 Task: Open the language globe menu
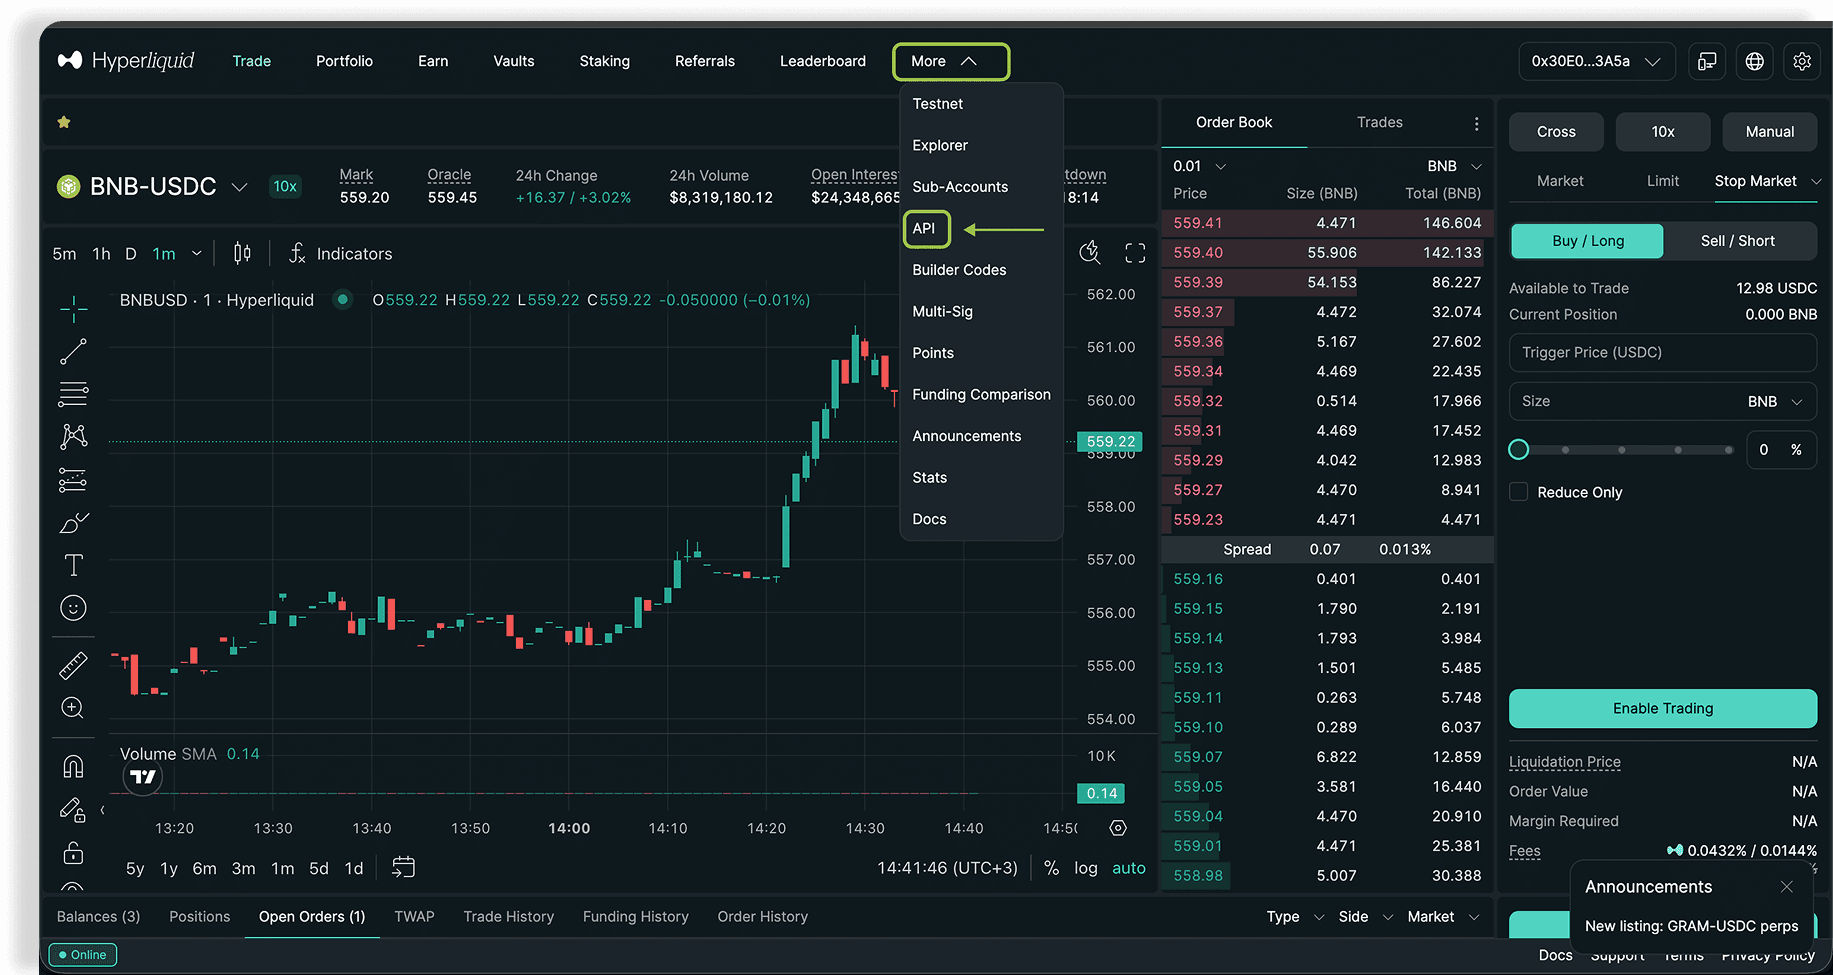(1755, 61)
